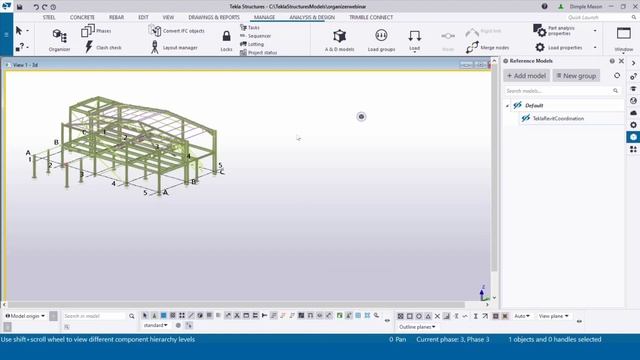Open the Auto snap depth dropdown

coord(522,316)
